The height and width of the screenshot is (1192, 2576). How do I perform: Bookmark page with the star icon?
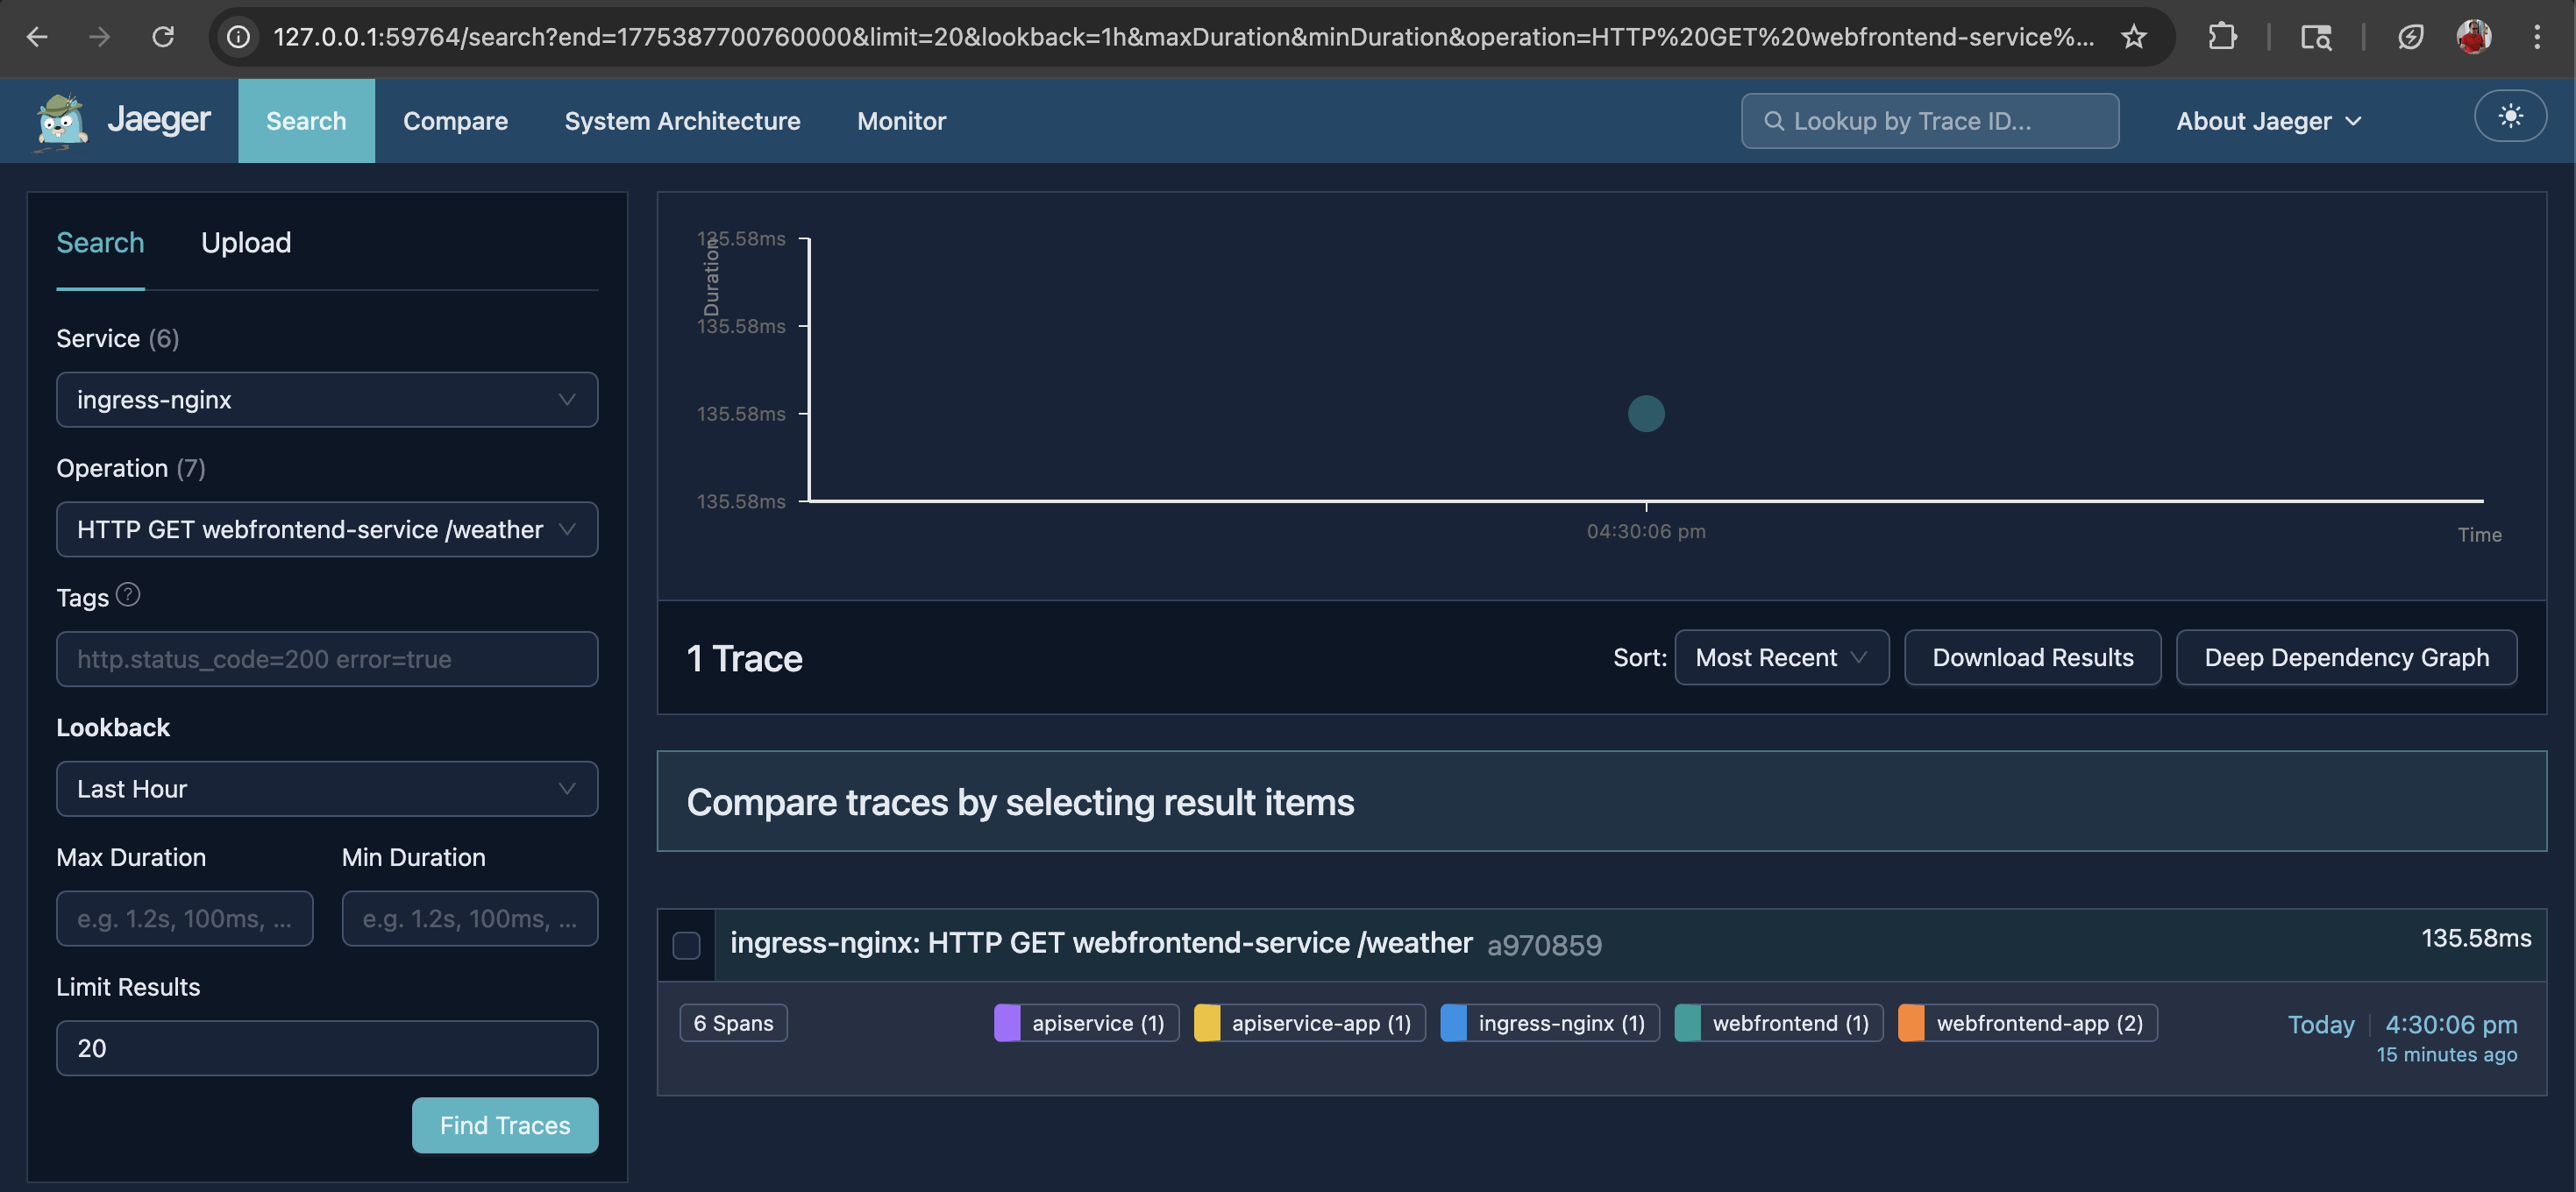2133,37
